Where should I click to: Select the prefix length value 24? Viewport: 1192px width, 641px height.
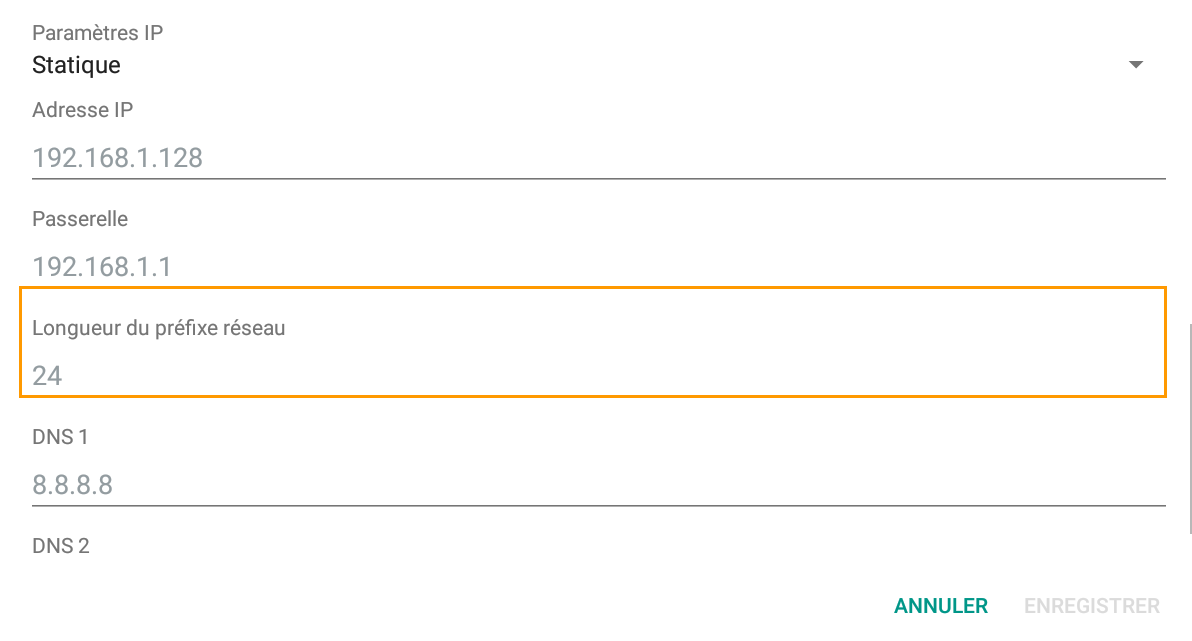47,375
